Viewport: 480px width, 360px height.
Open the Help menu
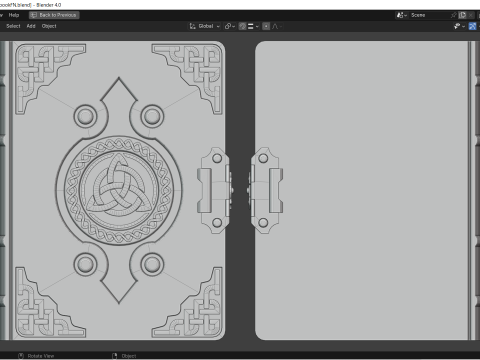click(x=14, y=15)
